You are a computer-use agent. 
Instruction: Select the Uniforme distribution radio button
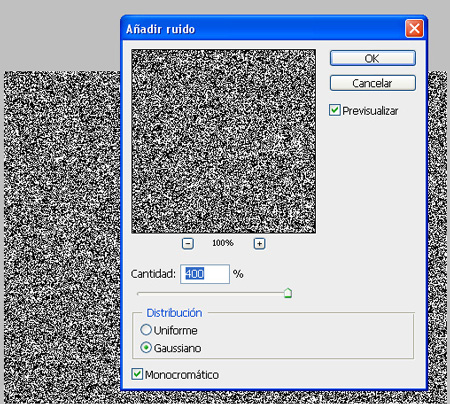coord(146,330)
